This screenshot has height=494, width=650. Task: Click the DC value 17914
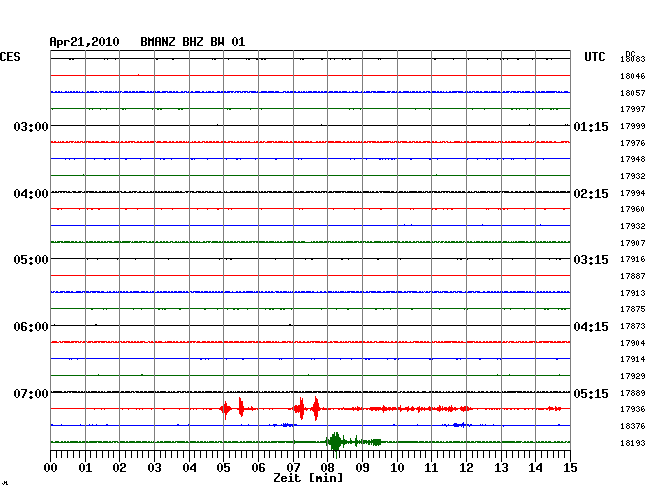[x=633, y=359]
